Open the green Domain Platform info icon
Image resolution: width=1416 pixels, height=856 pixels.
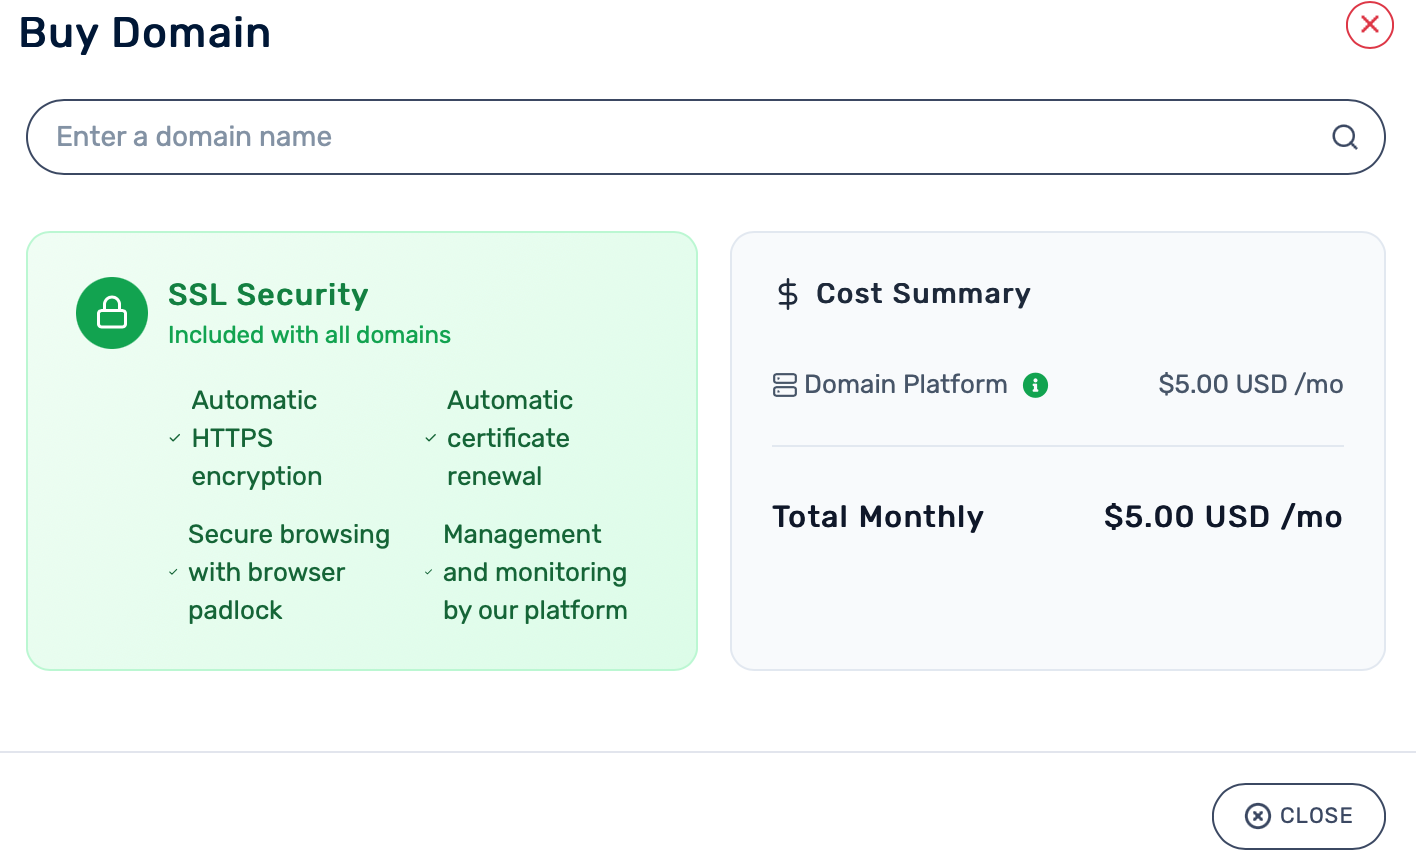coord(1035,385)
